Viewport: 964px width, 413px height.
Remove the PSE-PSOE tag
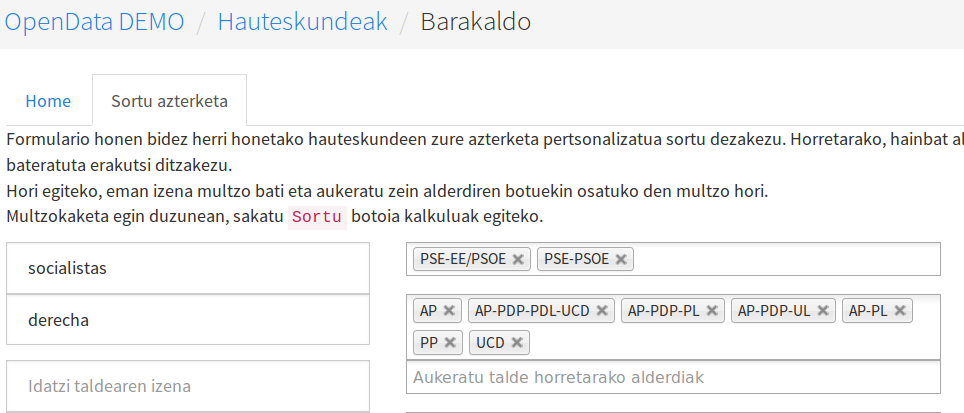click(x=621, y=259)
